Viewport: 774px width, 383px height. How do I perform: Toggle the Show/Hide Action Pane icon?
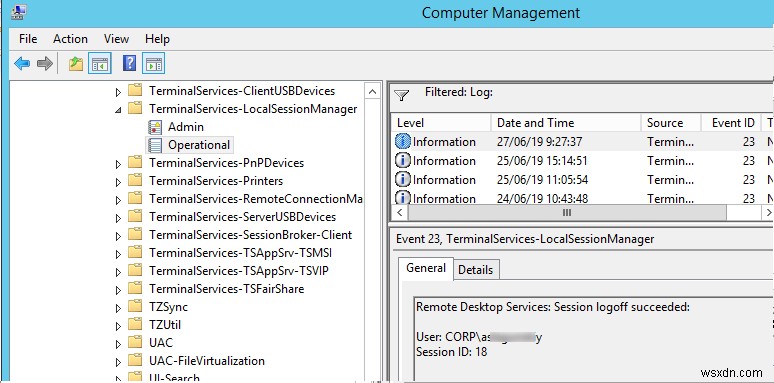tap(154, 64)
